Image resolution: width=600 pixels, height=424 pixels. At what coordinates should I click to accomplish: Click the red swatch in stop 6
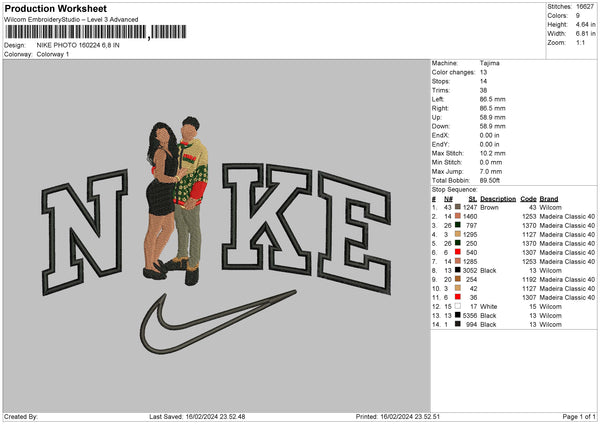pos(458,252)
